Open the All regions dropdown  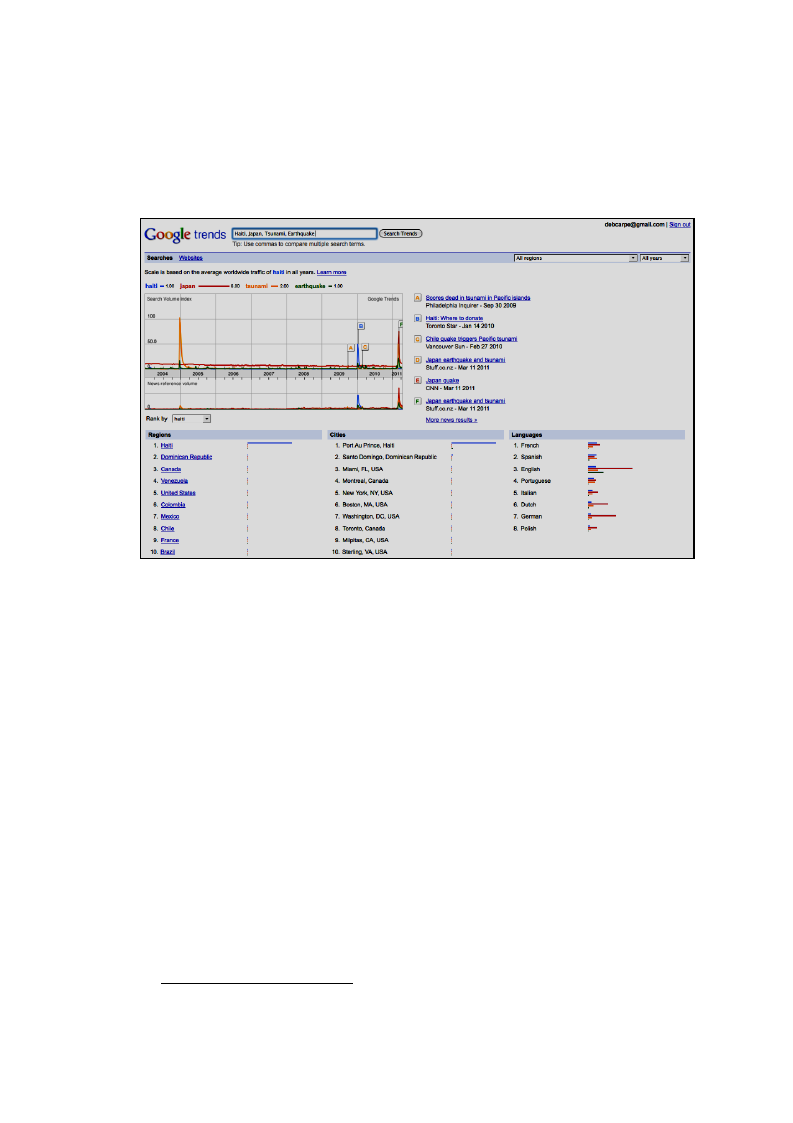575,258
